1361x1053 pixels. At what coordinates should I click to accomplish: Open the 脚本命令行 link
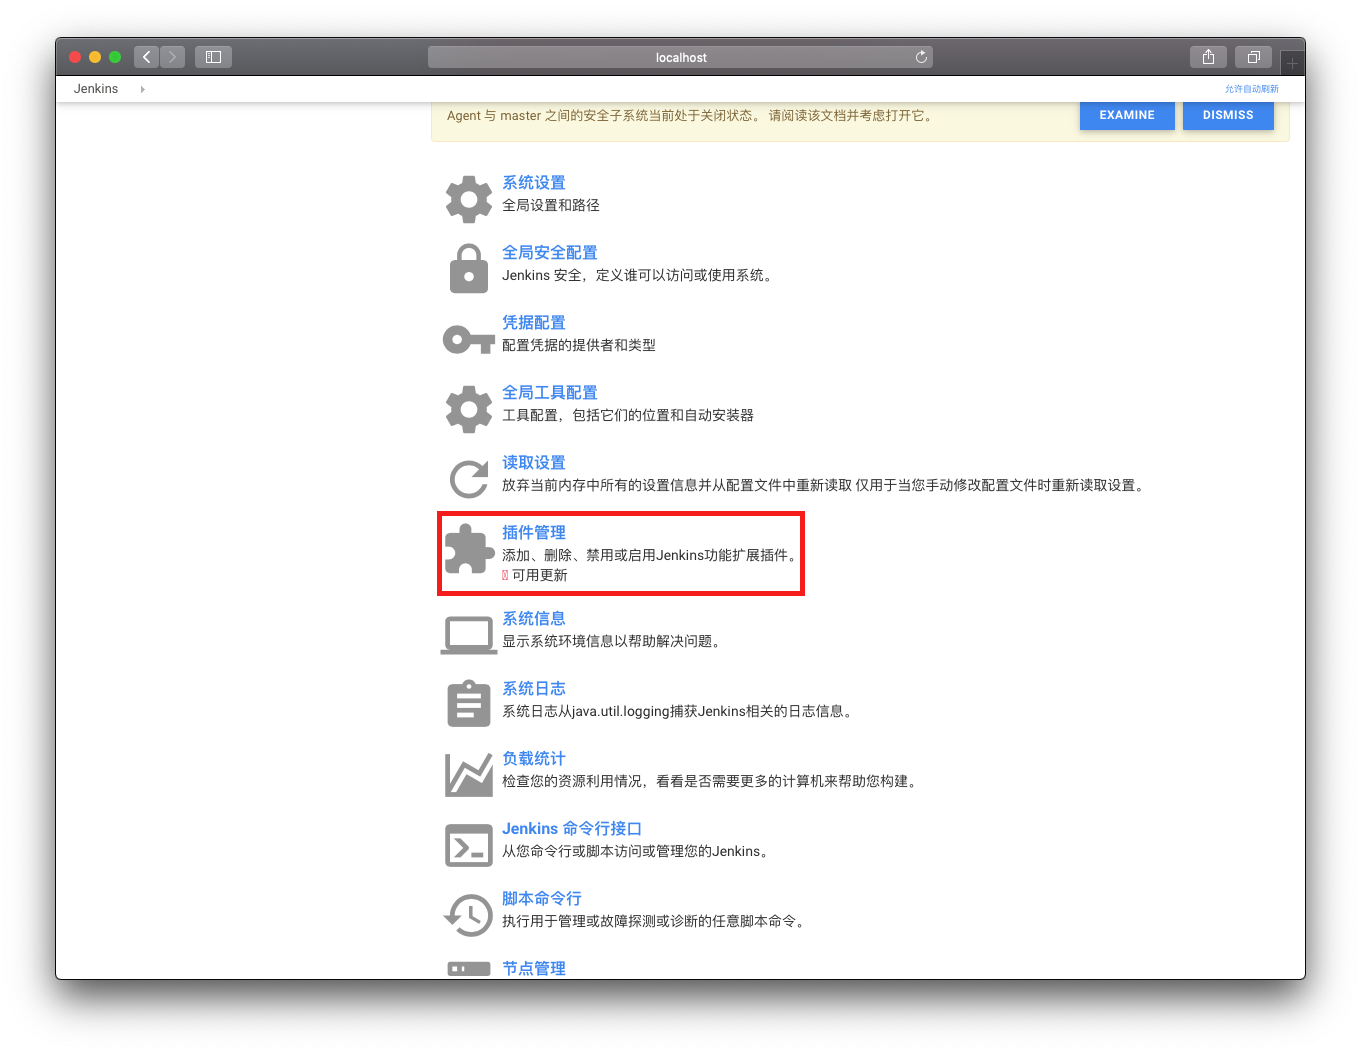coord(542,898)
